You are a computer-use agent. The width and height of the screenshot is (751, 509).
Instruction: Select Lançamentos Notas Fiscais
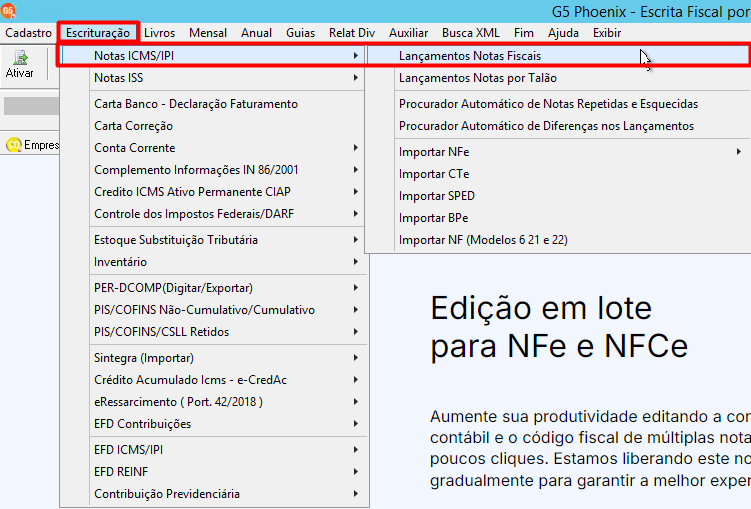pos(558,56)
